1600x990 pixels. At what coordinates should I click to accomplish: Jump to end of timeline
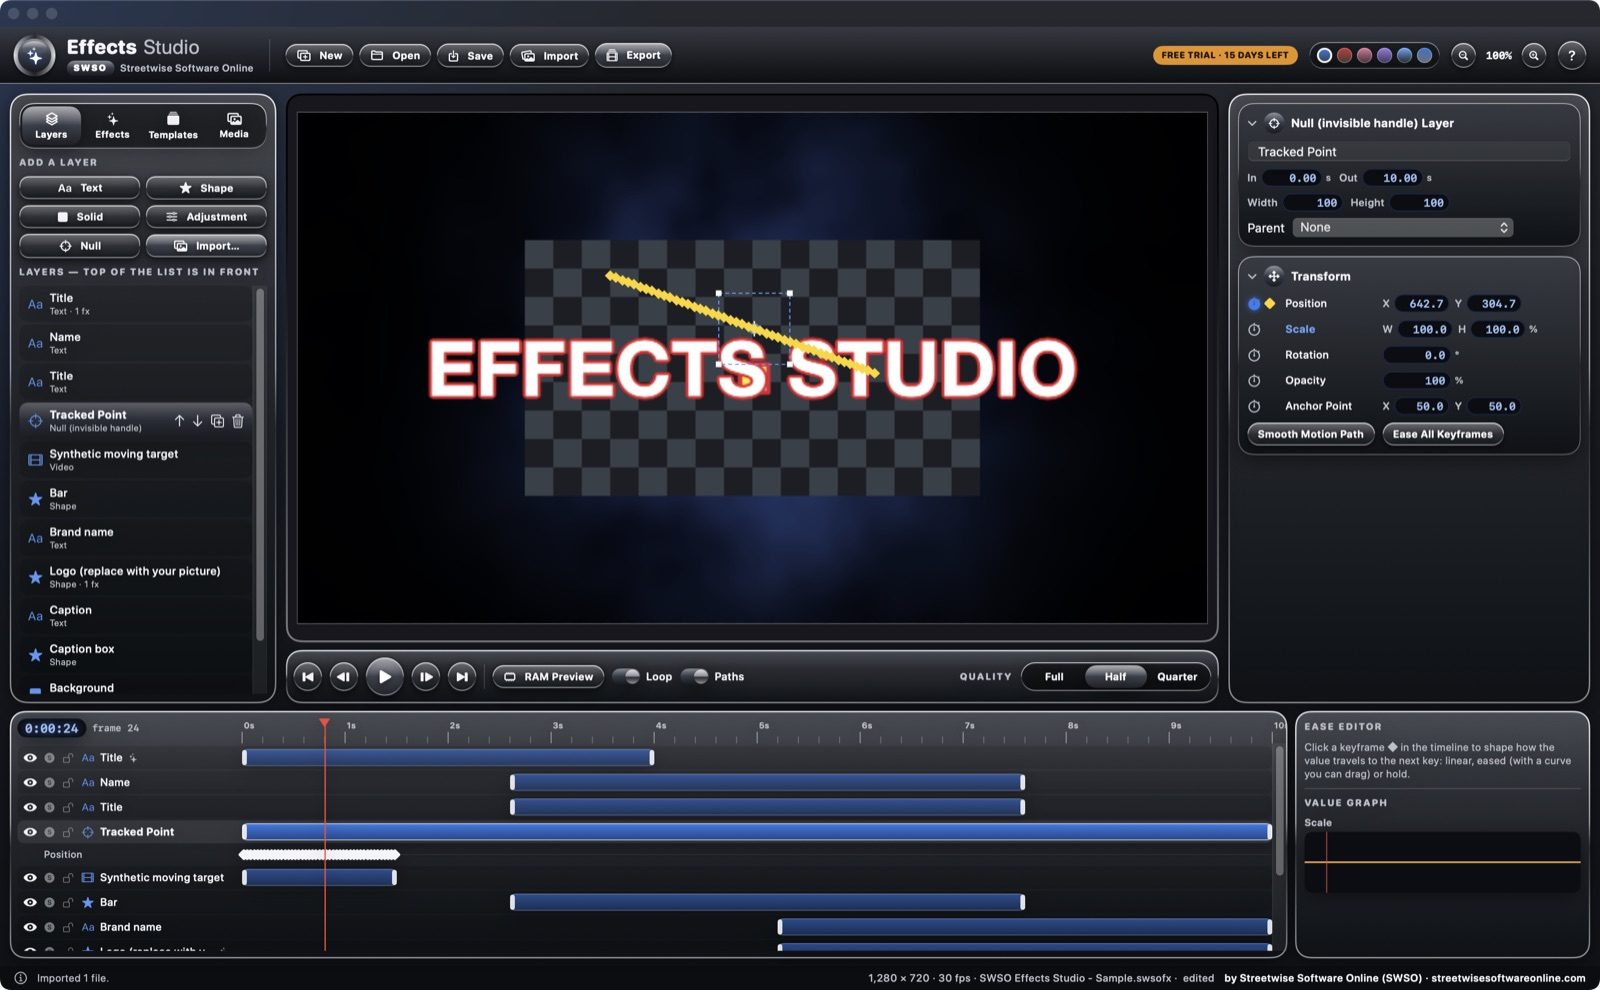[x=461, y=677]
